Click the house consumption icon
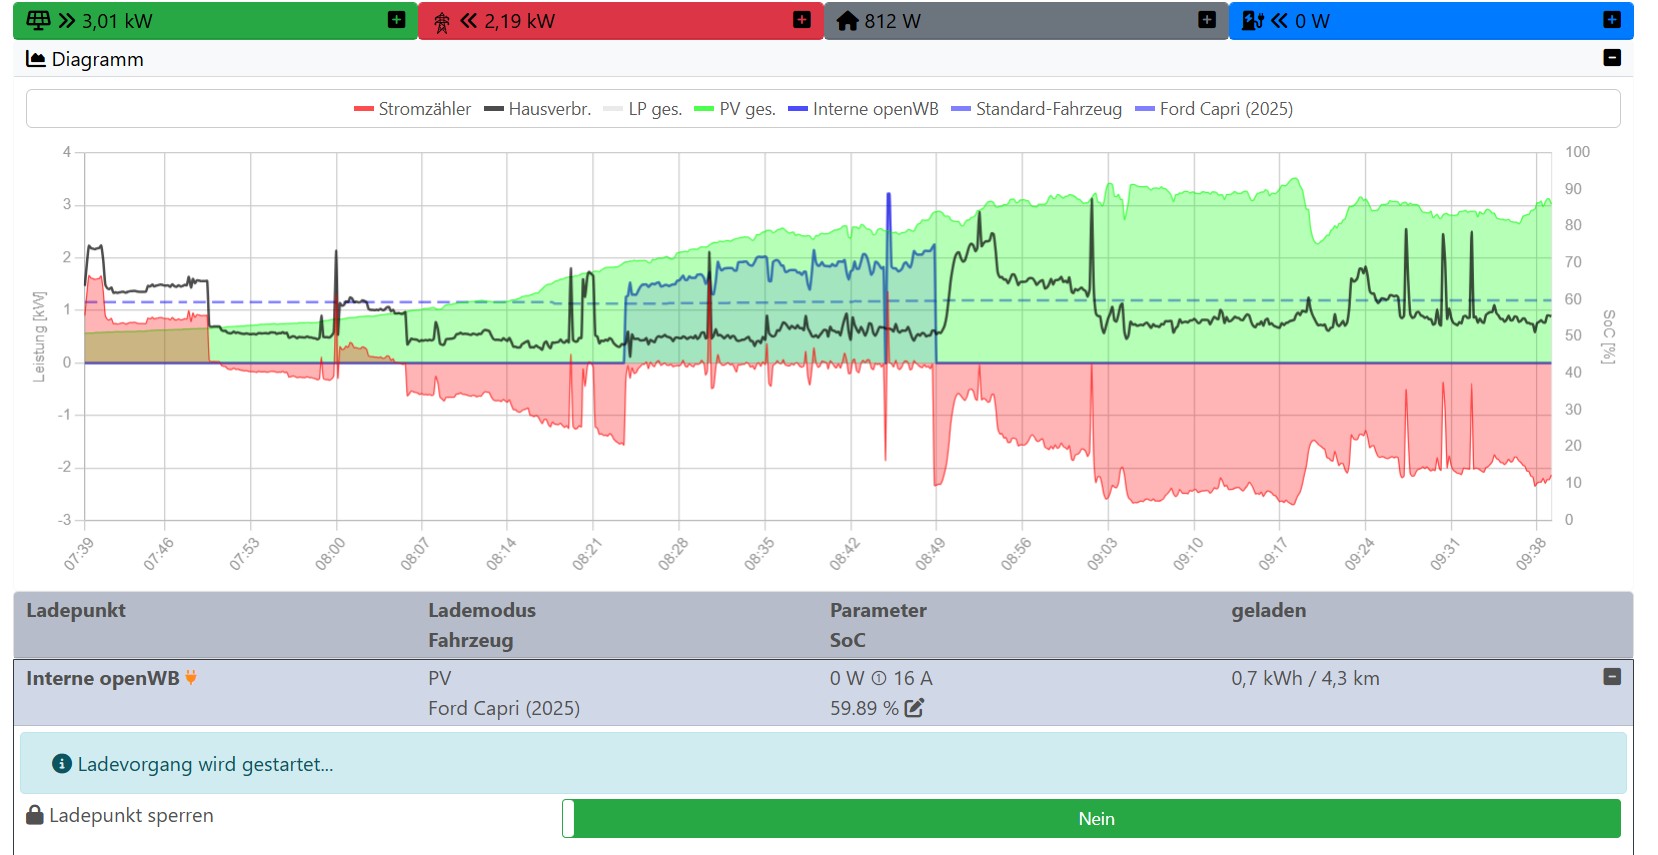Image resolution: width=1658 pixels, height=855 pixels. pos(847,21)
